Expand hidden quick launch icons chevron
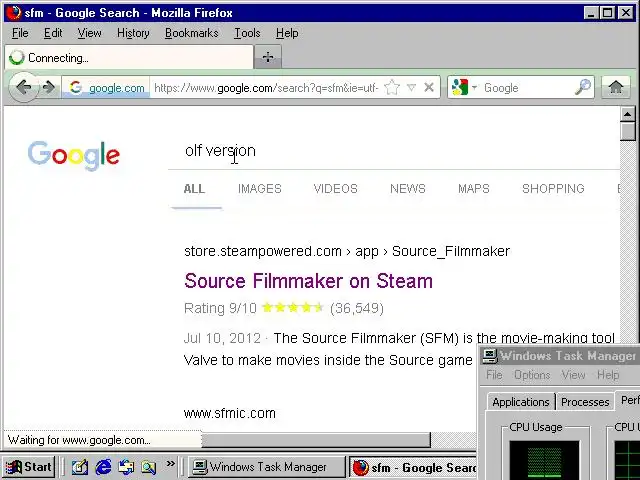Image resolution: width=640 pixels, height=480 pixels. point(171,463)
